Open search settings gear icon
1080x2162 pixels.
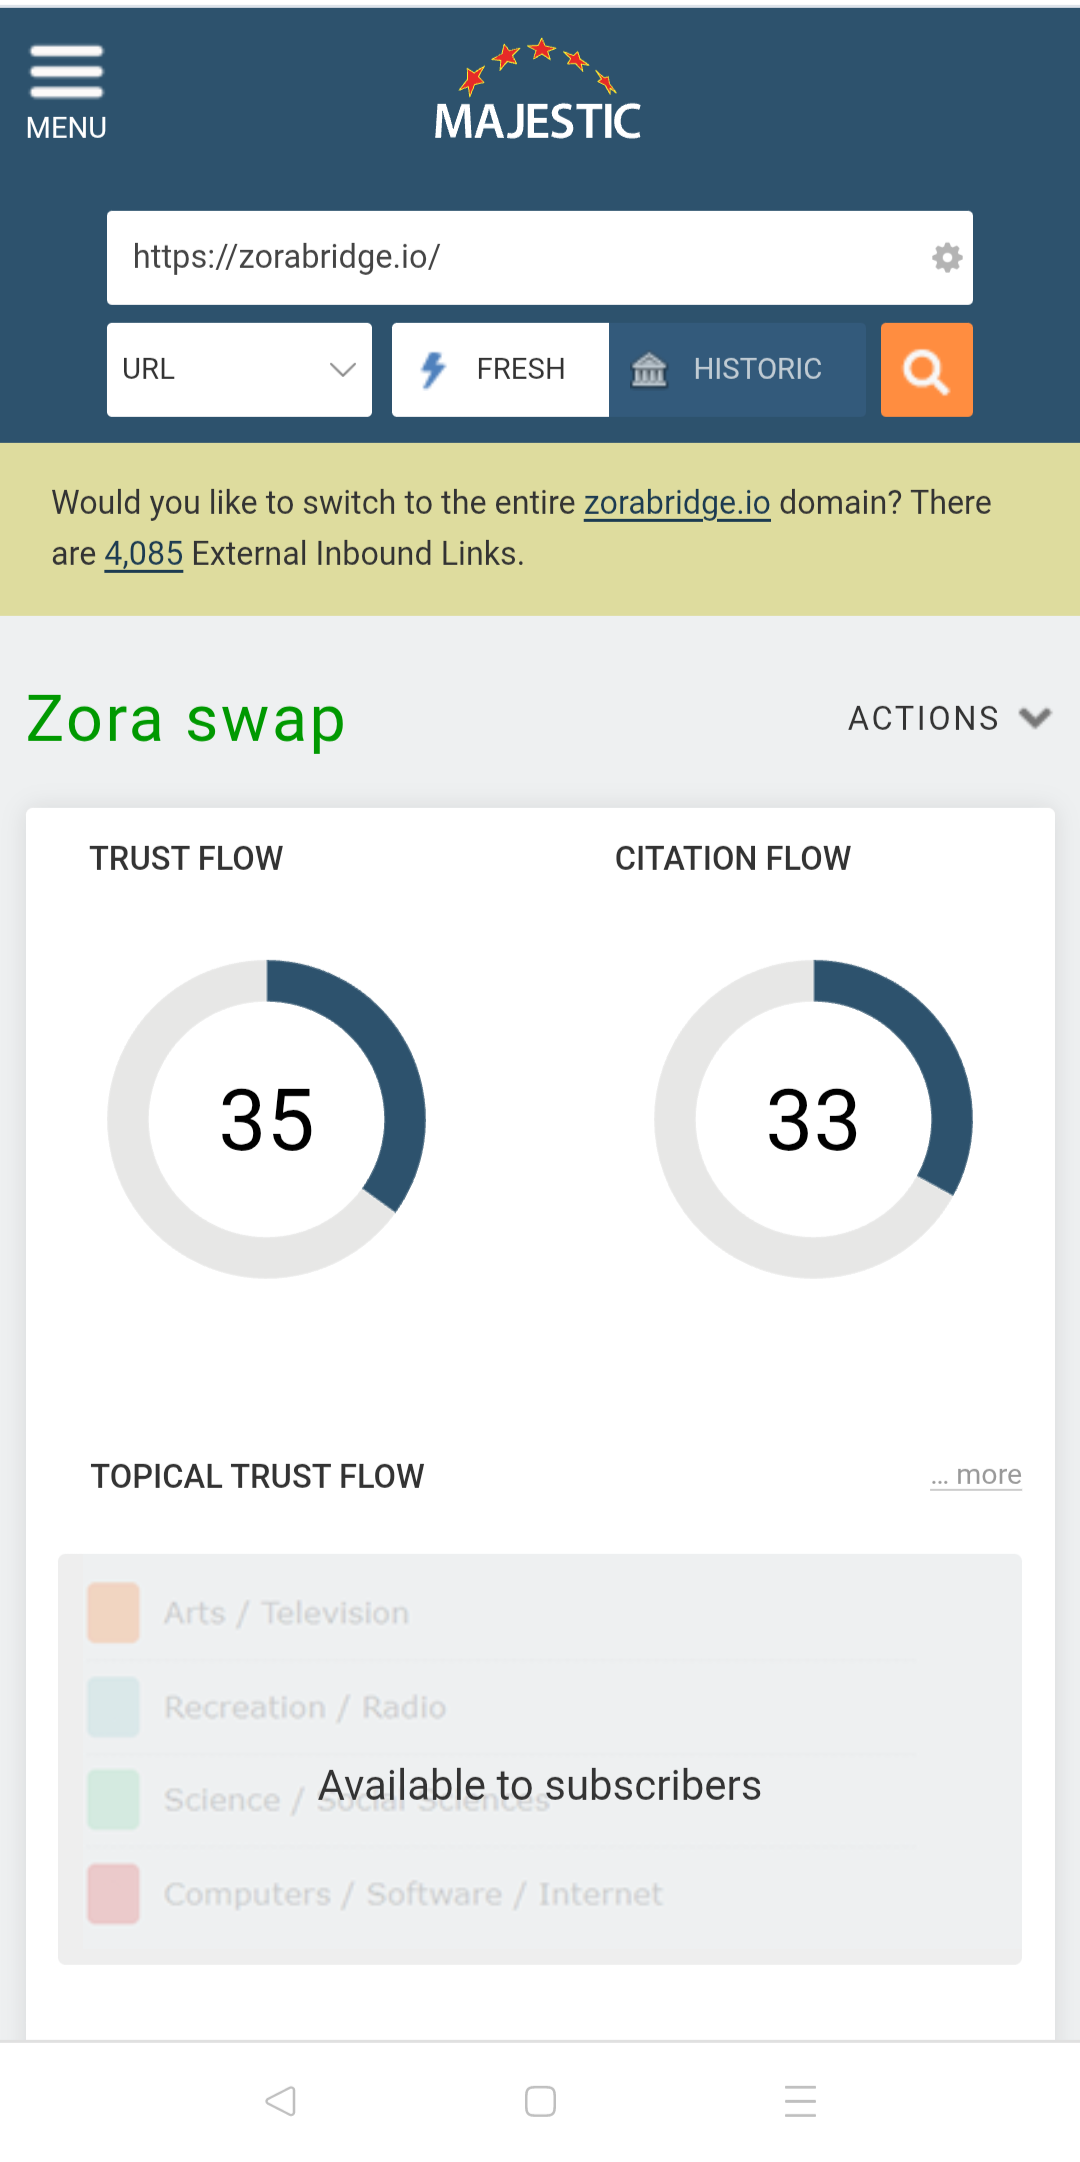pos(946,258)
